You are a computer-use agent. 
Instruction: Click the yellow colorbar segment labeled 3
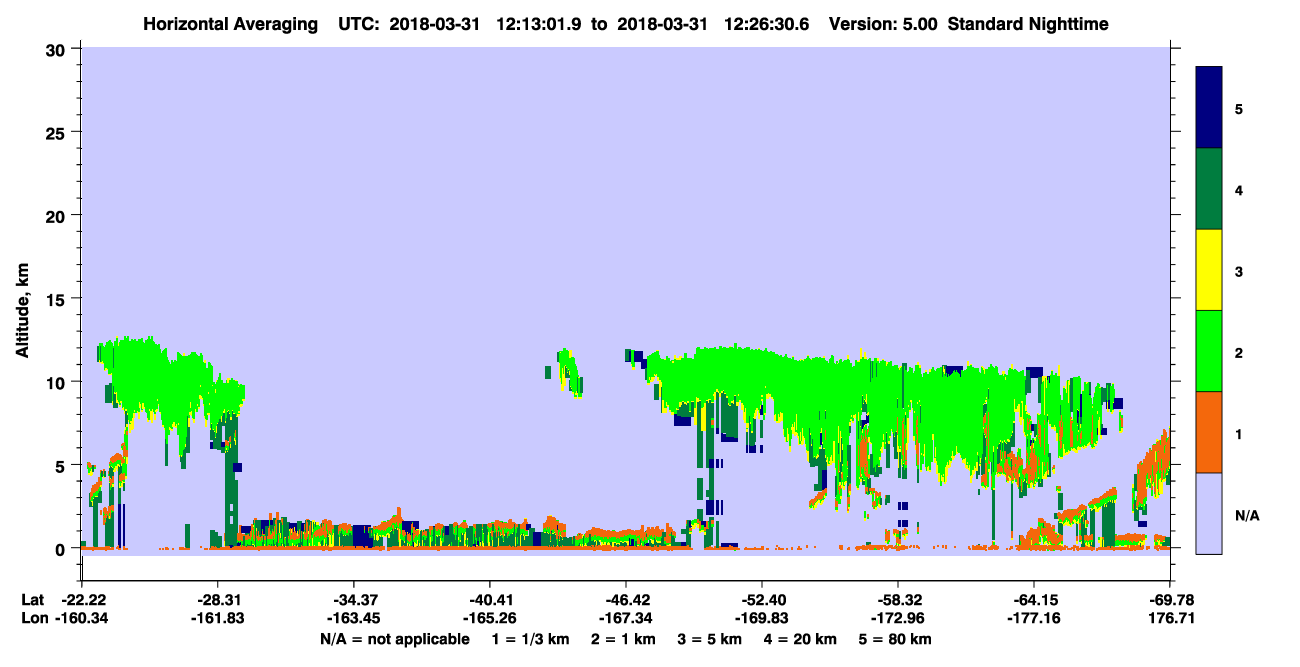coord(1209,270)
